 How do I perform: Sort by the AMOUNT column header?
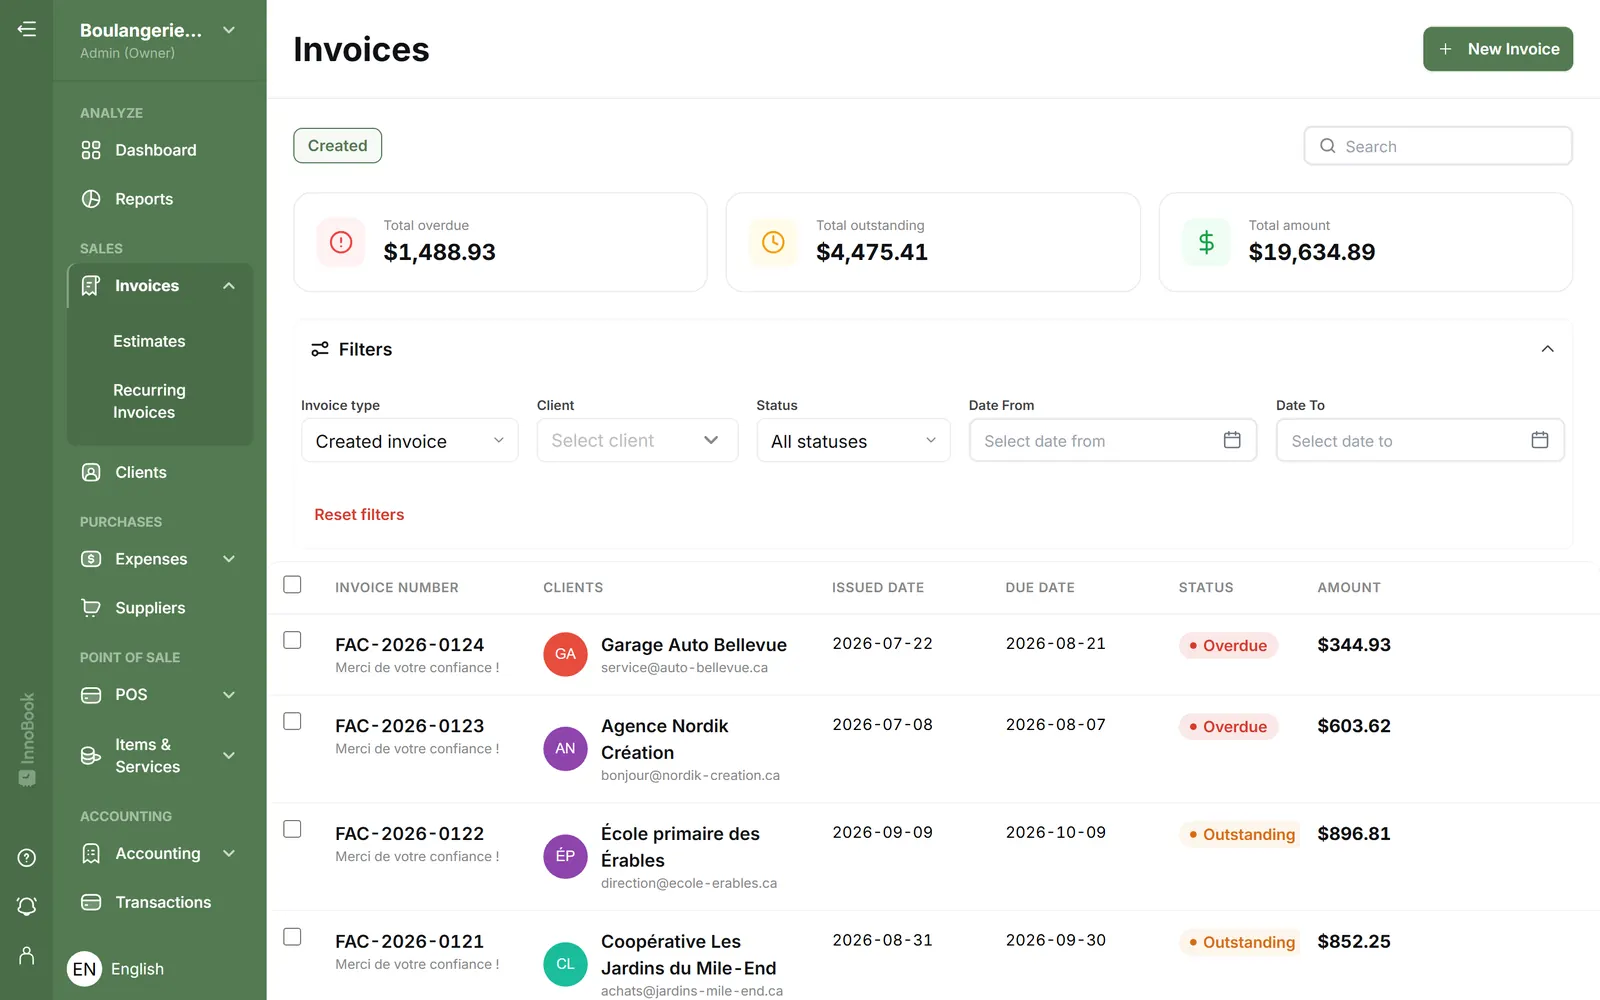coord(1348,588)
